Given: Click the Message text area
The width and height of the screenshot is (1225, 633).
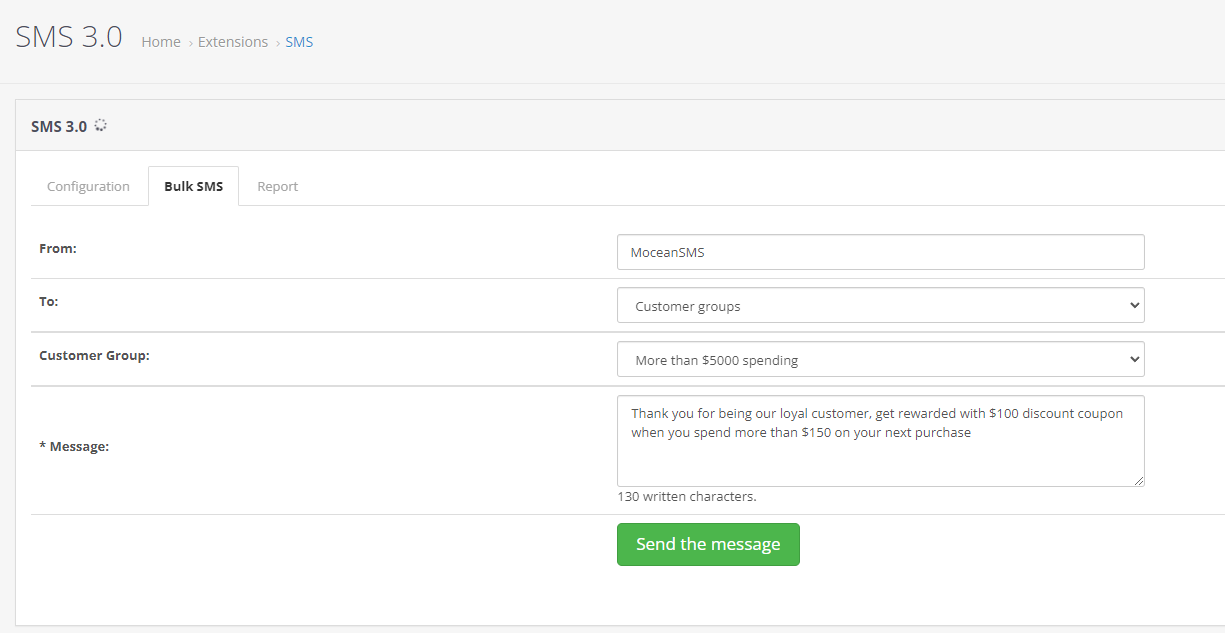Looking at the screenshot, I should click(879, 440).
